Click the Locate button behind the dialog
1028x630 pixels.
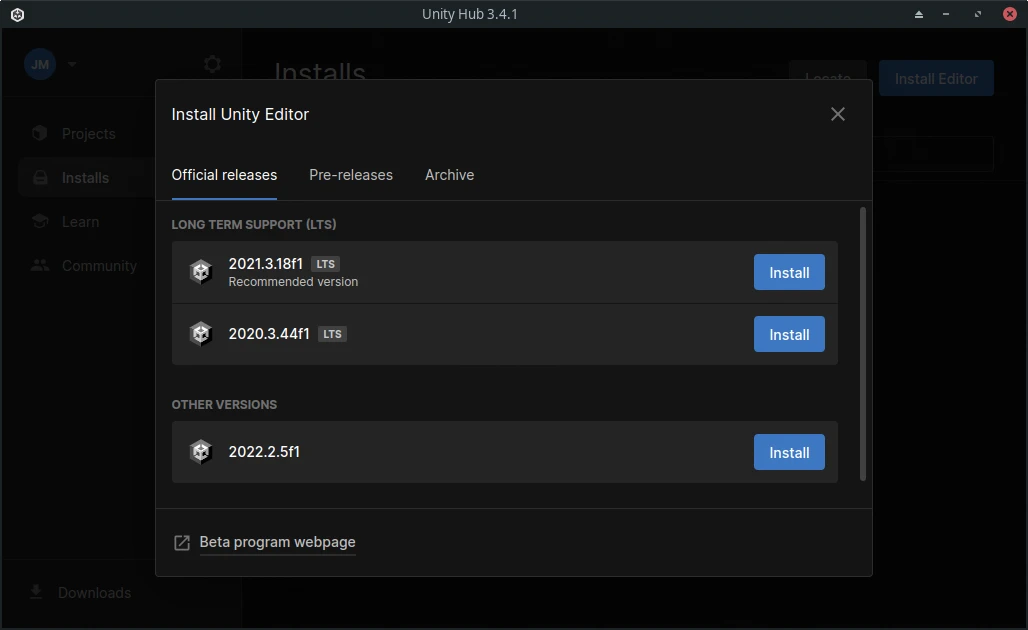pos(827,71)
